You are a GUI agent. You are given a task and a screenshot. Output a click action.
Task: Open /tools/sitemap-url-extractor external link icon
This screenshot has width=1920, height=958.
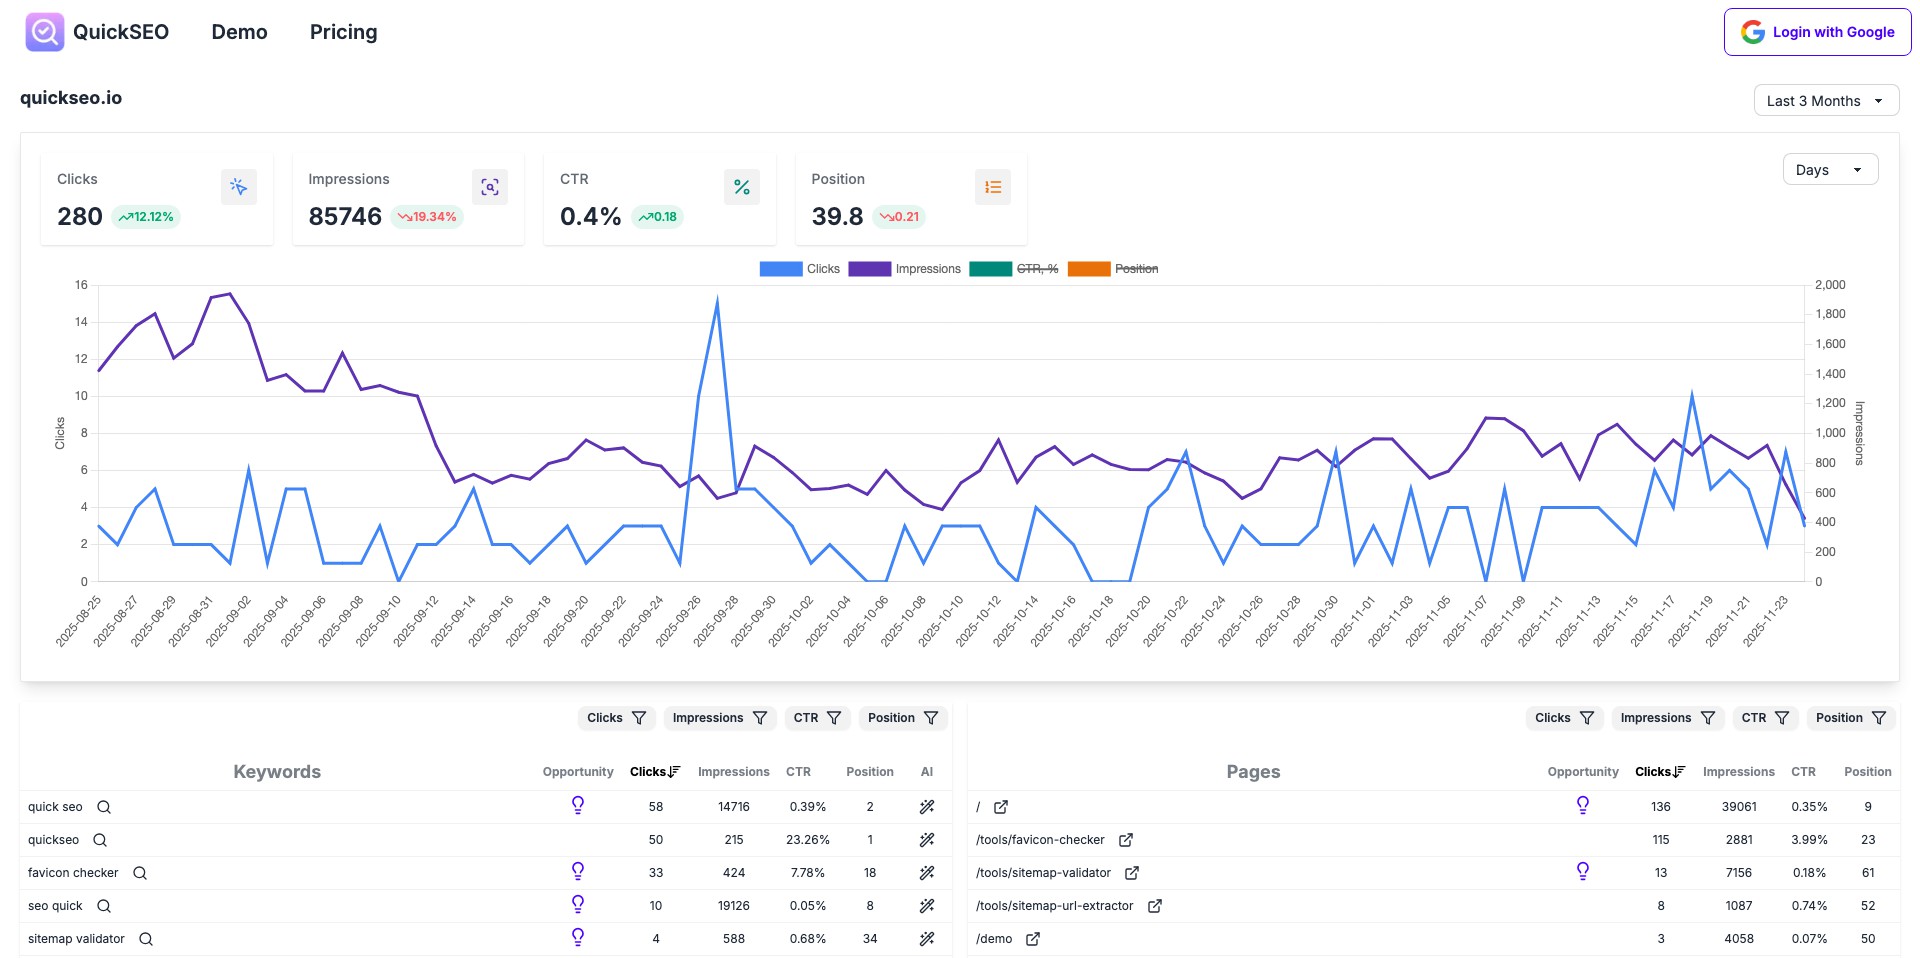pyautogui.click(x=1155, y=906)
